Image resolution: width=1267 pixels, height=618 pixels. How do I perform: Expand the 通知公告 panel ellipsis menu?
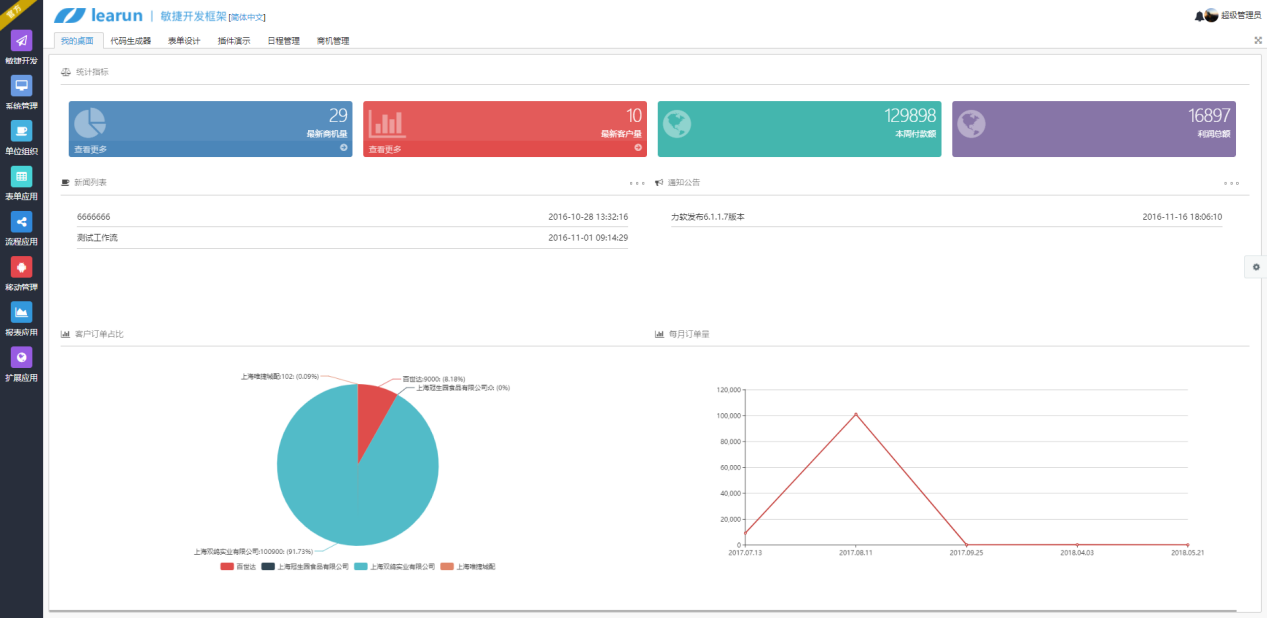click(1231, 183)
